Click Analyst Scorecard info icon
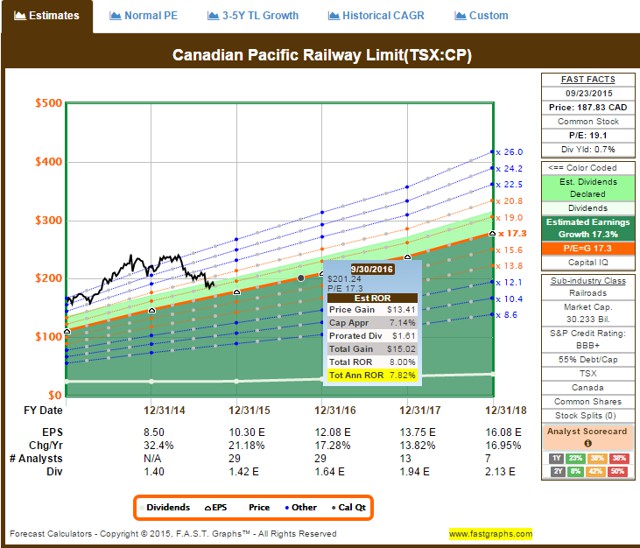This screenshot has width=640, height=548. tap(588, 443)
